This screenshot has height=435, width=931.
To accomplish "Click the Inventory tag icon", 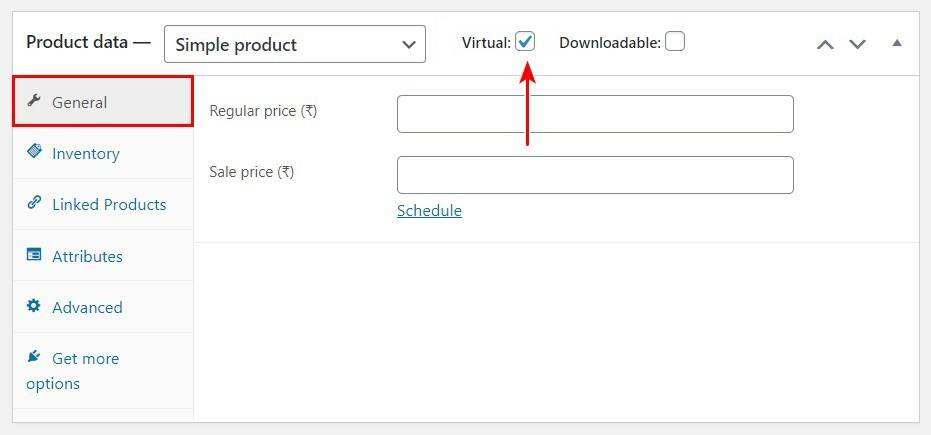I will point(35,152).
